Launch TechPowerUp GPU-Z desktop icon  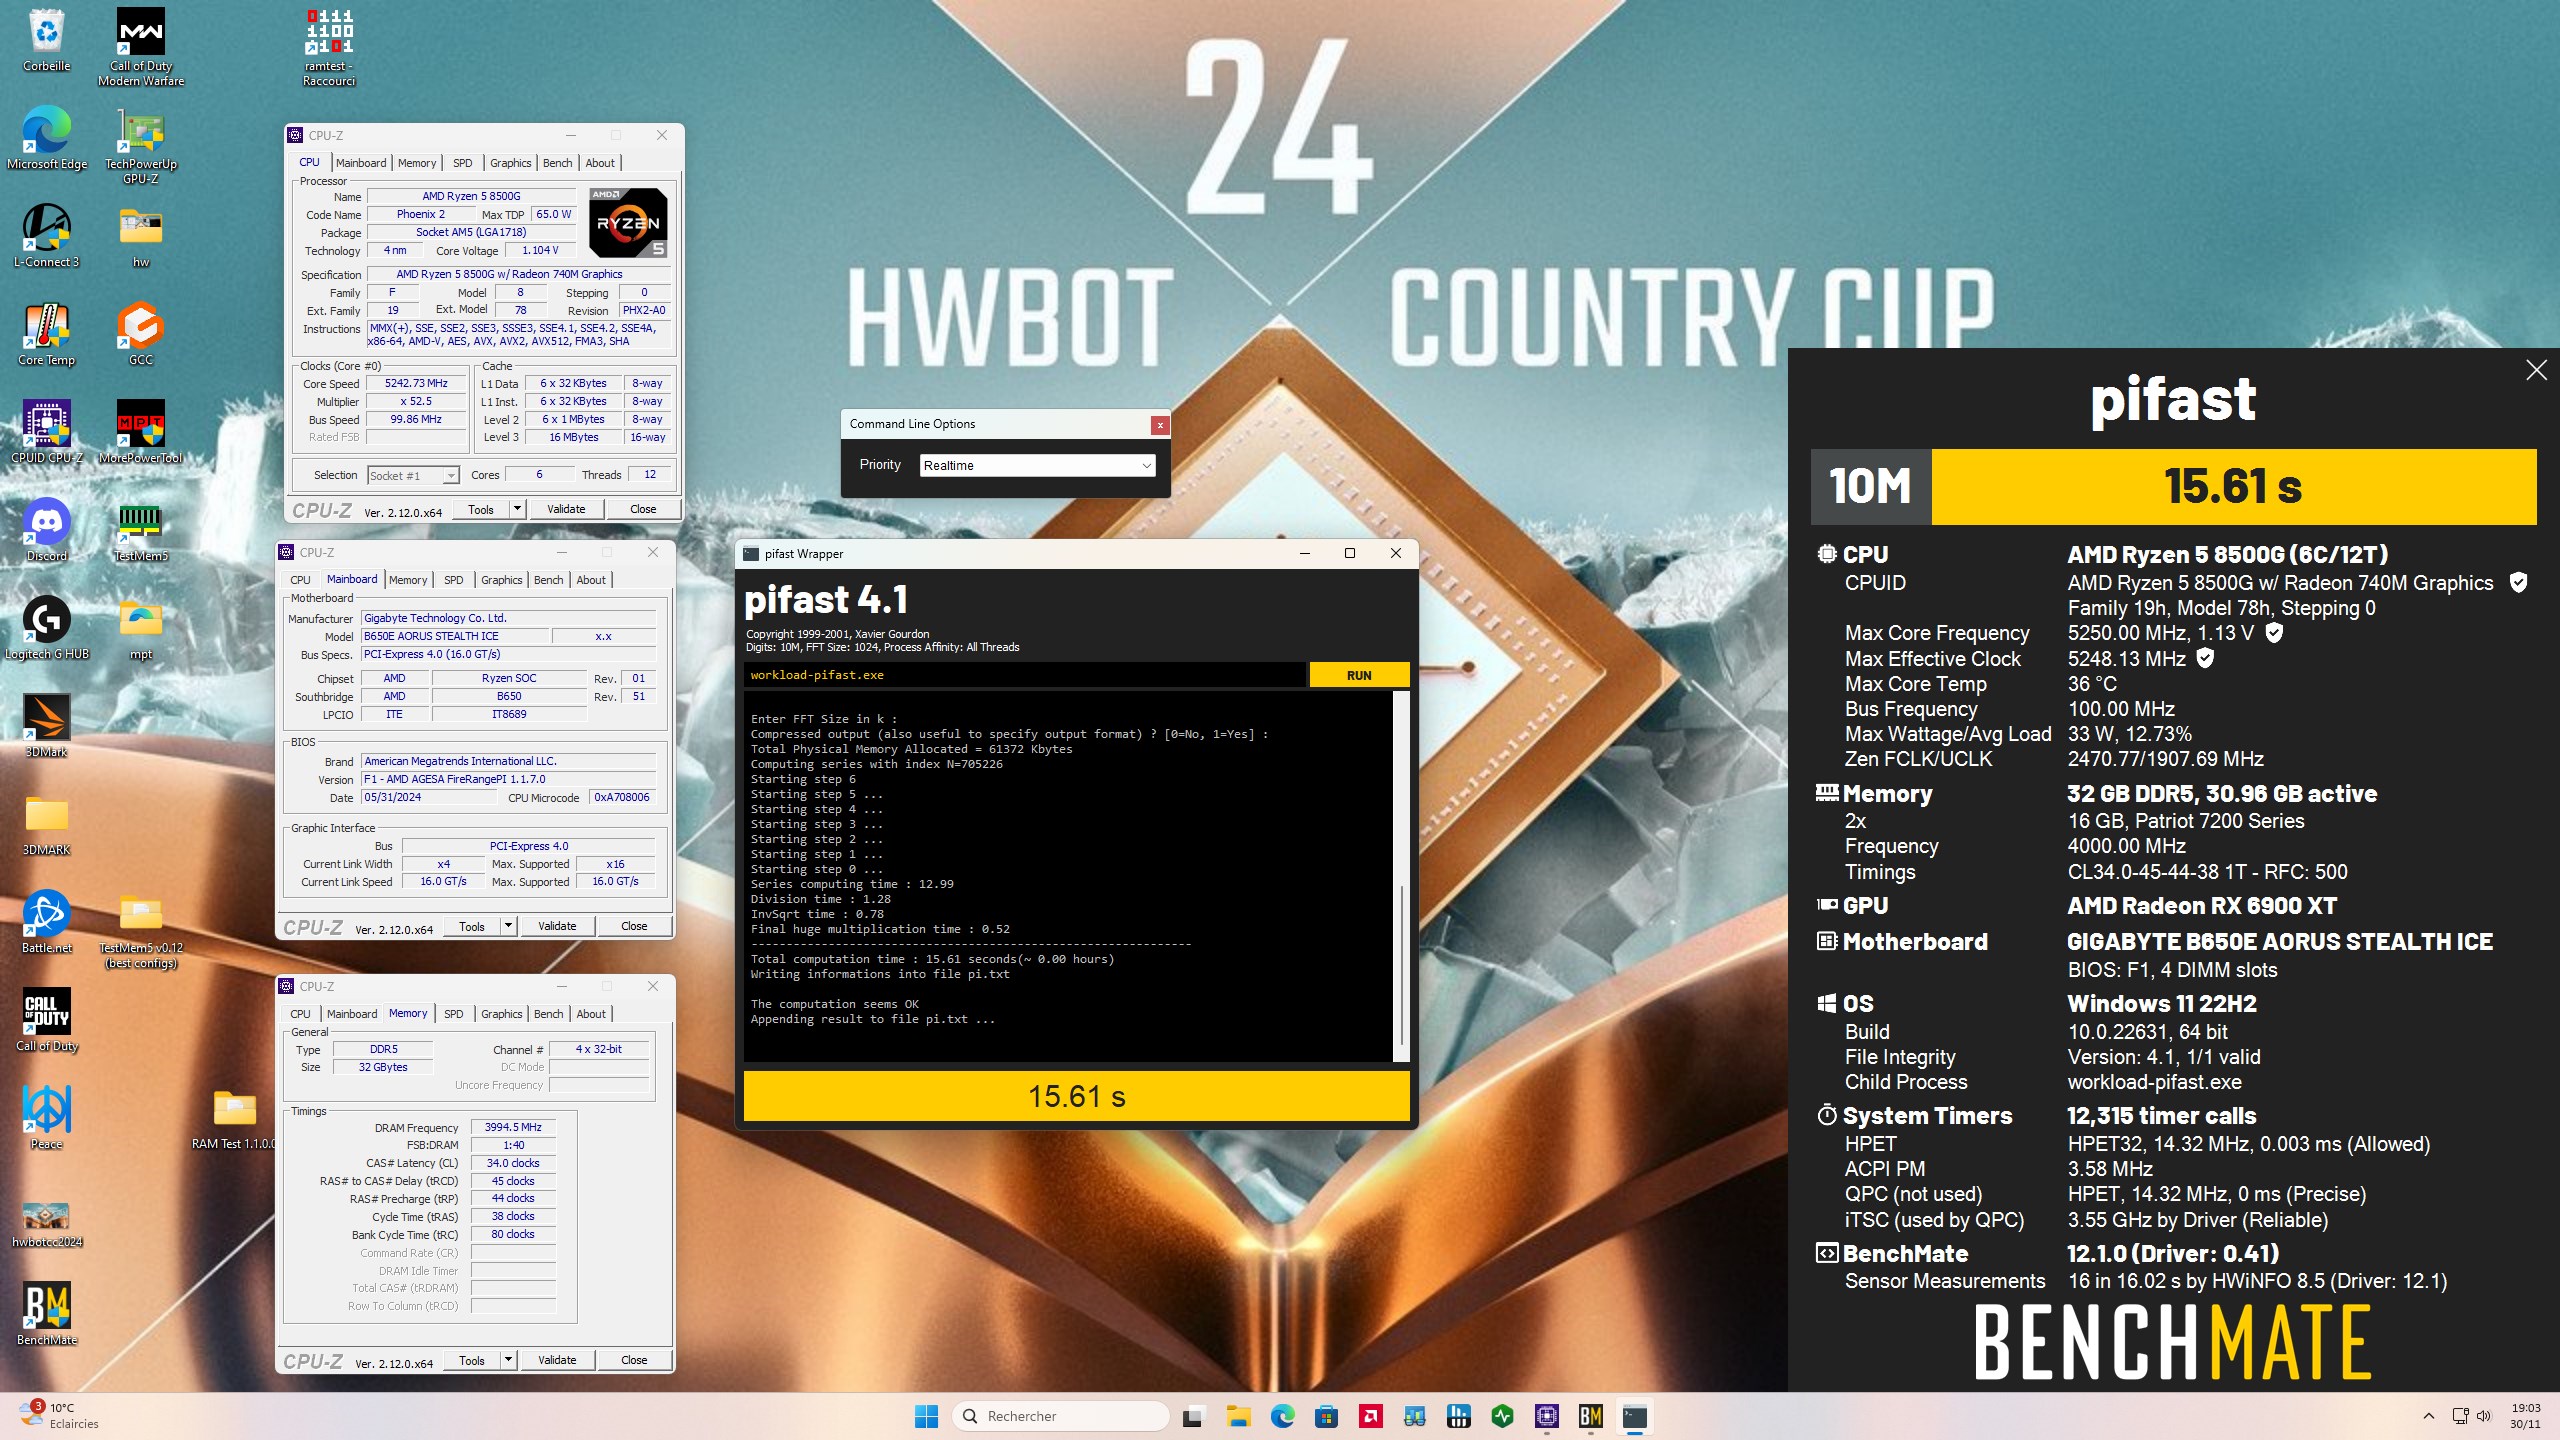(x=141, y=146)
